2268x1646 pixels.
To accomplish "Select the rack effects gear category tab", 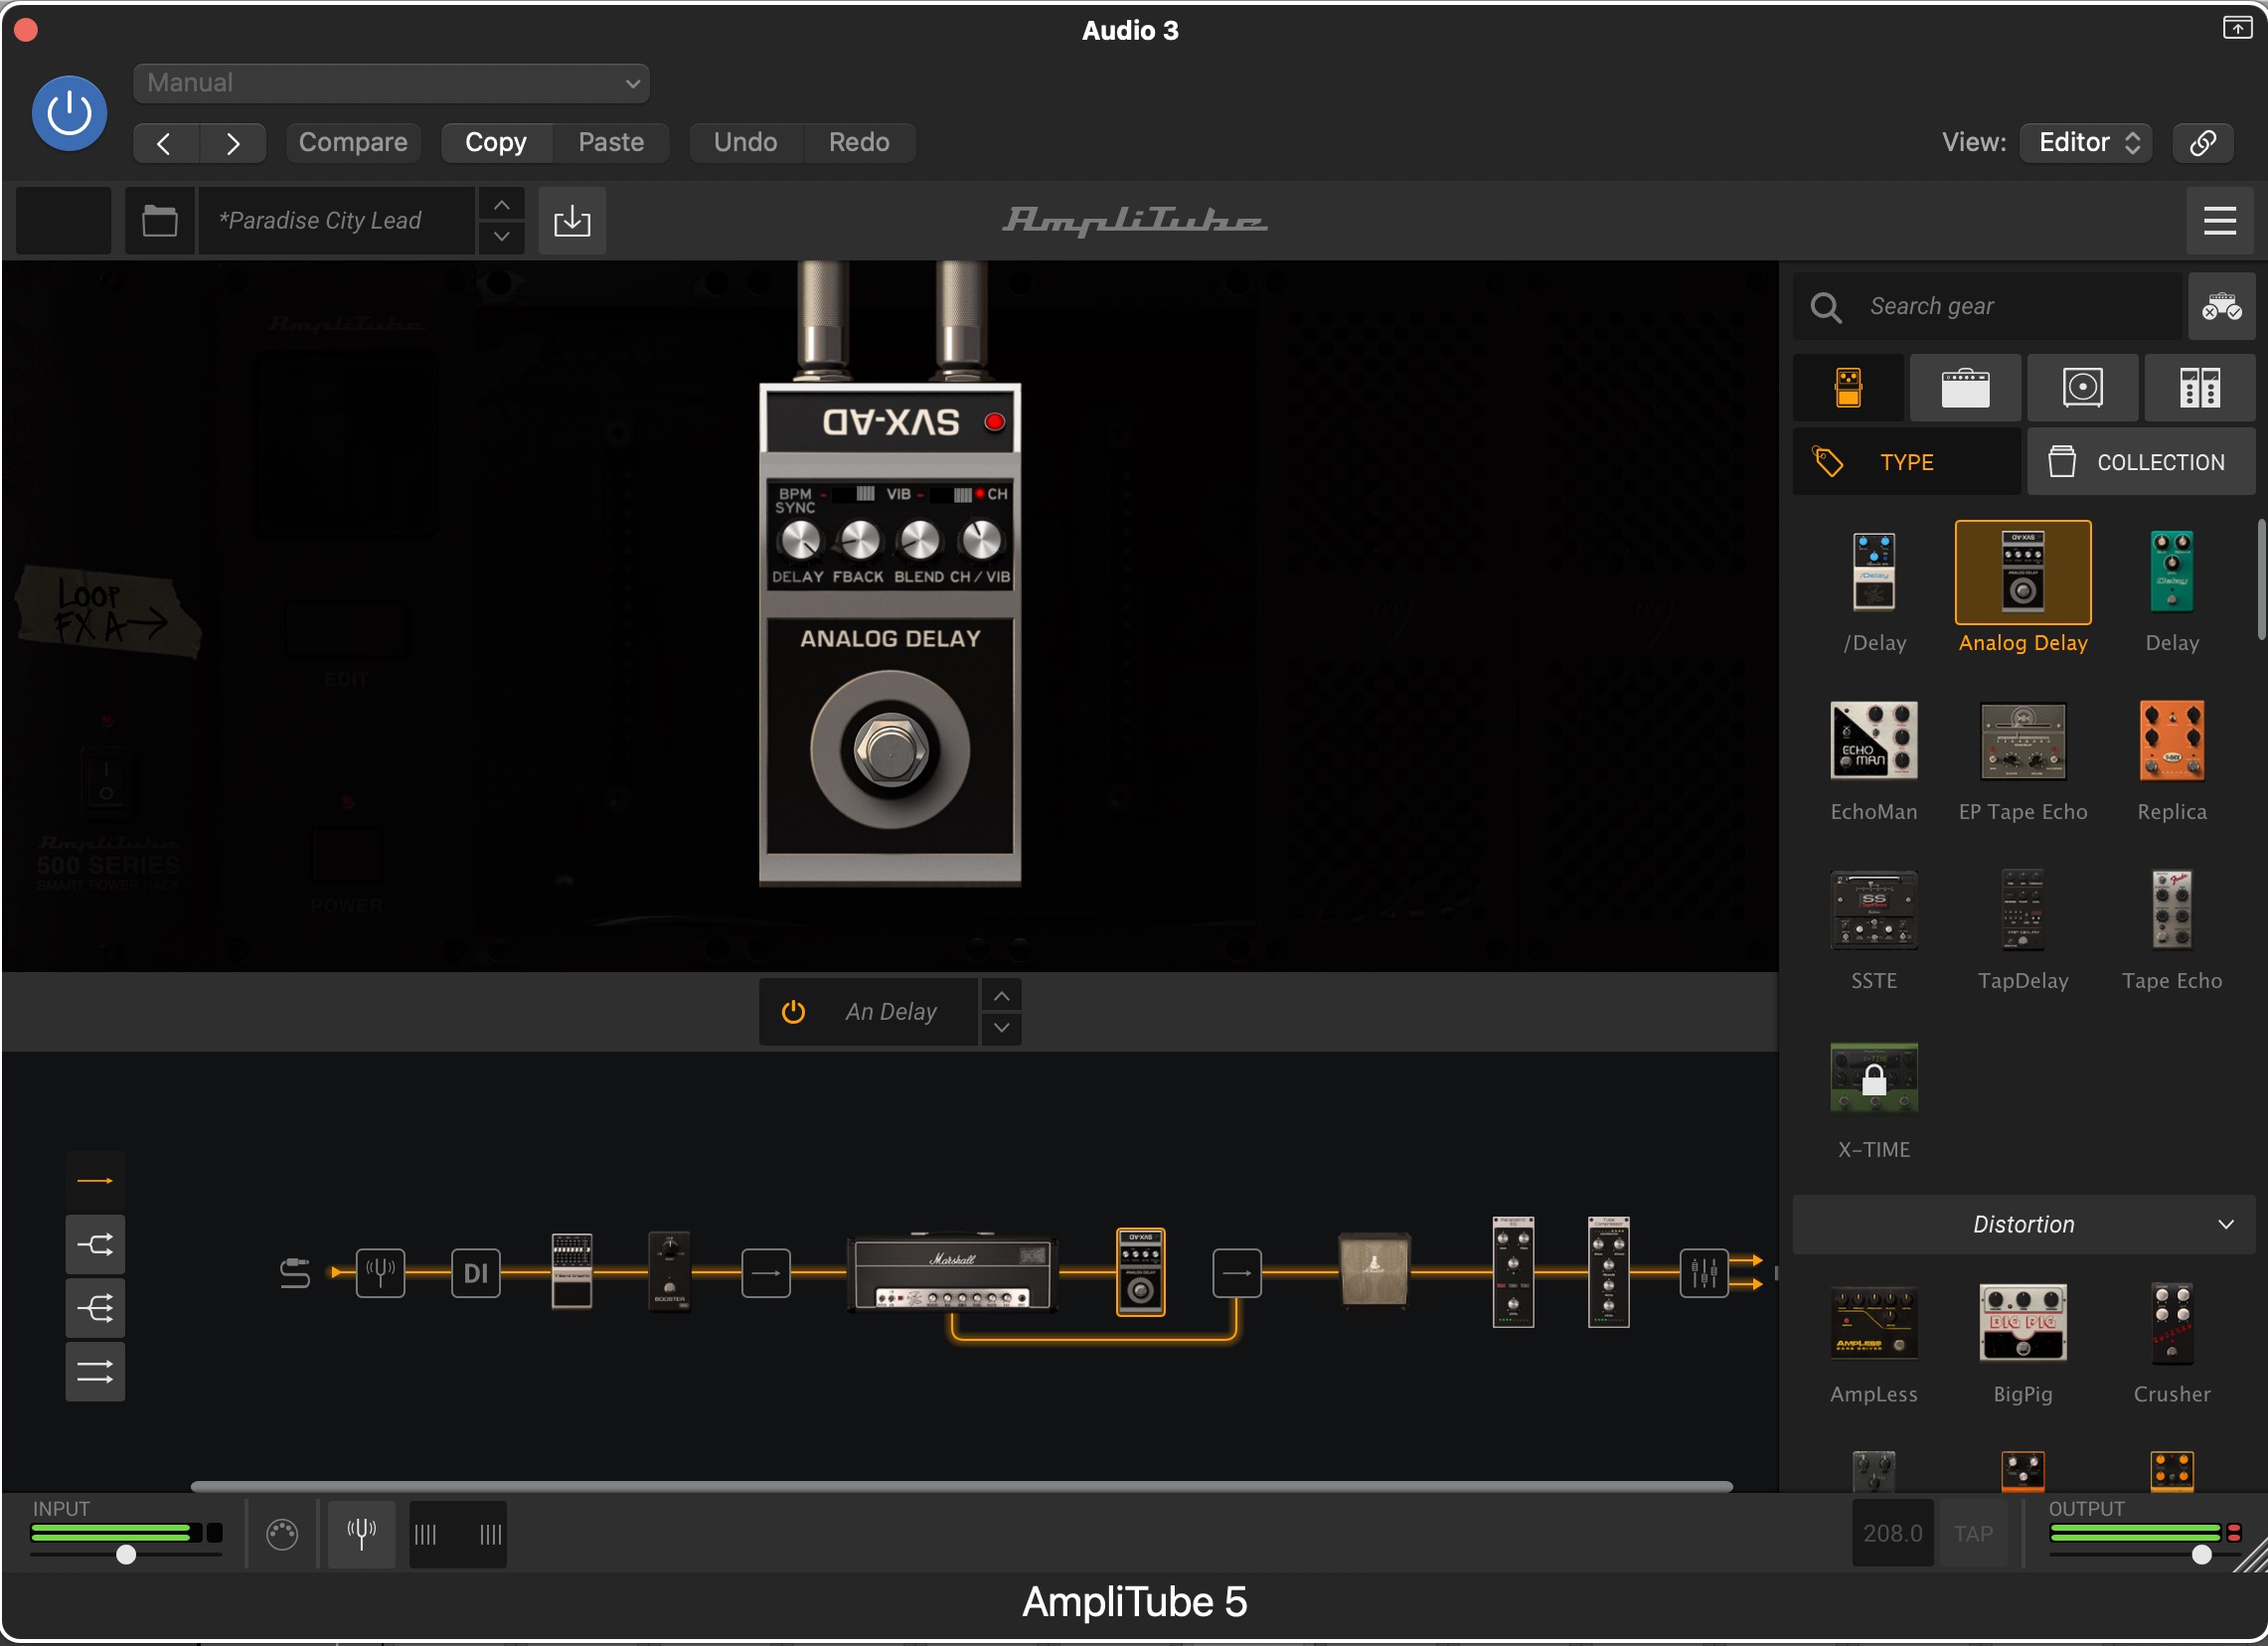I will click(2200, 388).
